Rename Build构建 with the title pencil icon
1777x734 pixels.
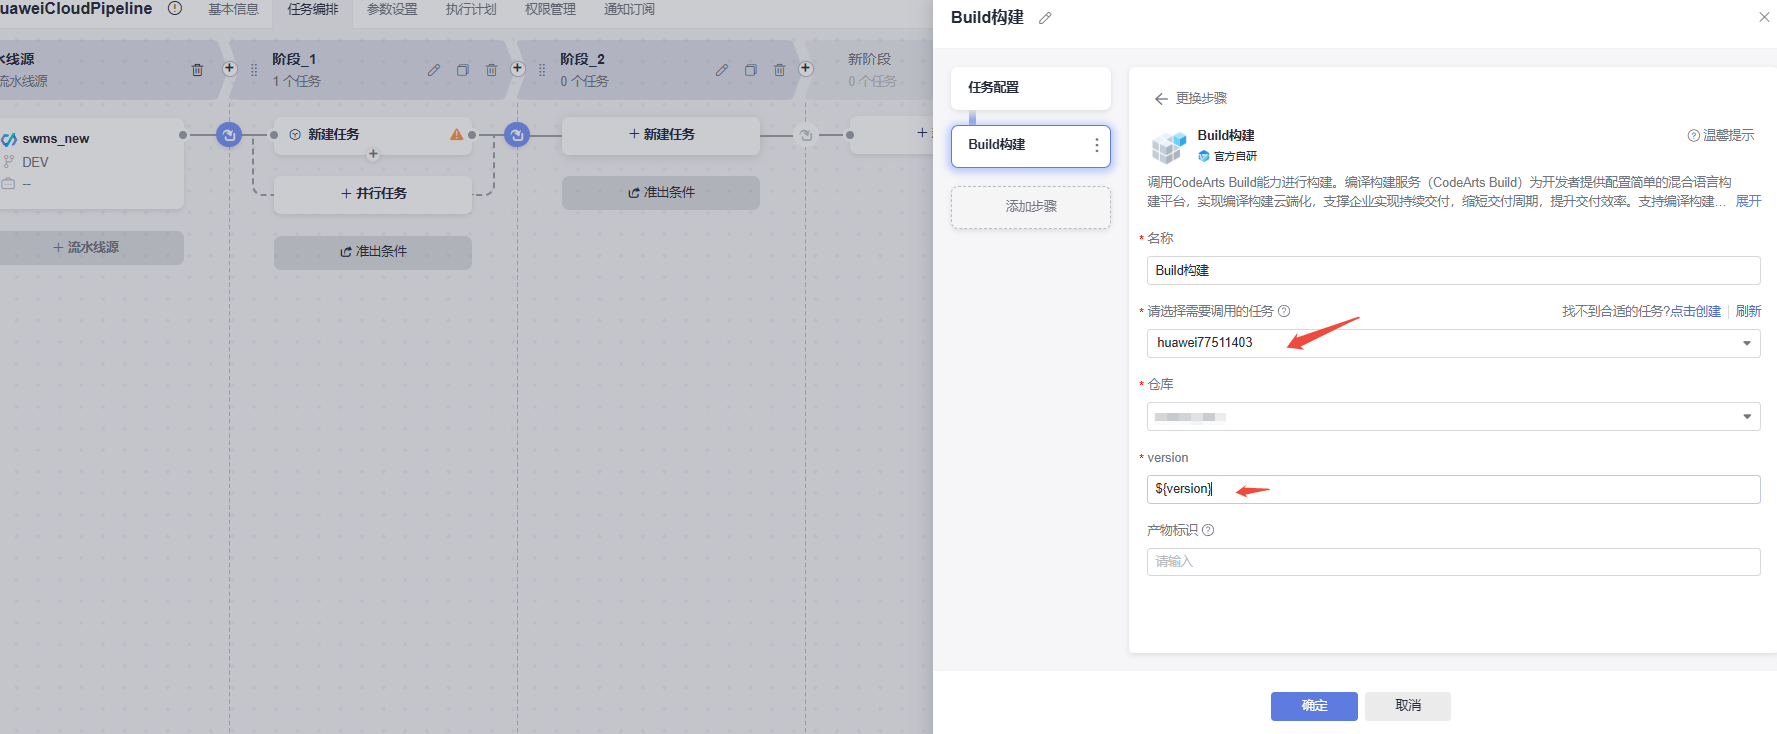pos(1045,18)
